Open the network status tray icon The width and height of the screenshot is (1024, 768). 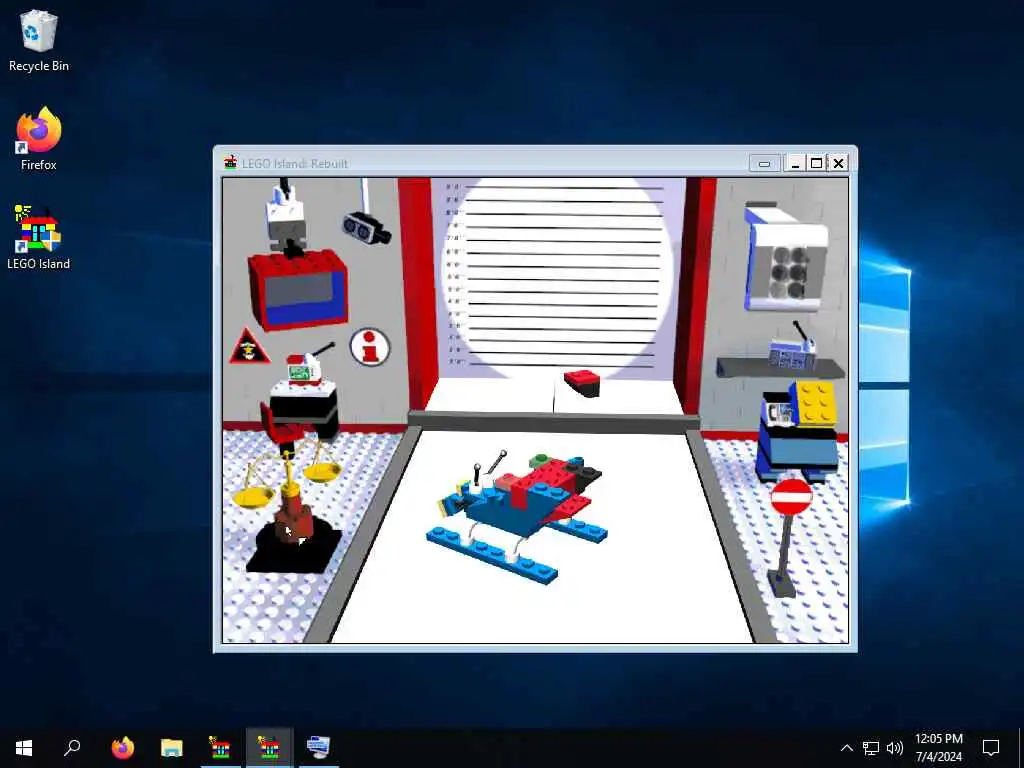click(x=871, y=748)
